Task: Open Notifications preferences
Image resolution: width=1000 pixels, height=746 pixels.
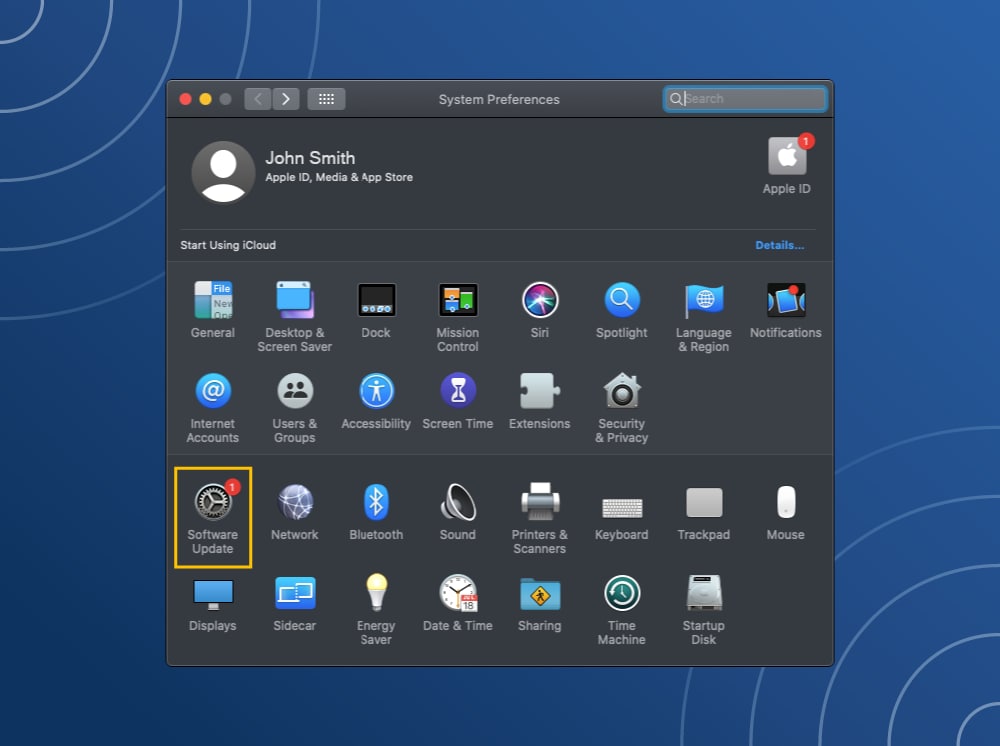Action: point(786,310)
